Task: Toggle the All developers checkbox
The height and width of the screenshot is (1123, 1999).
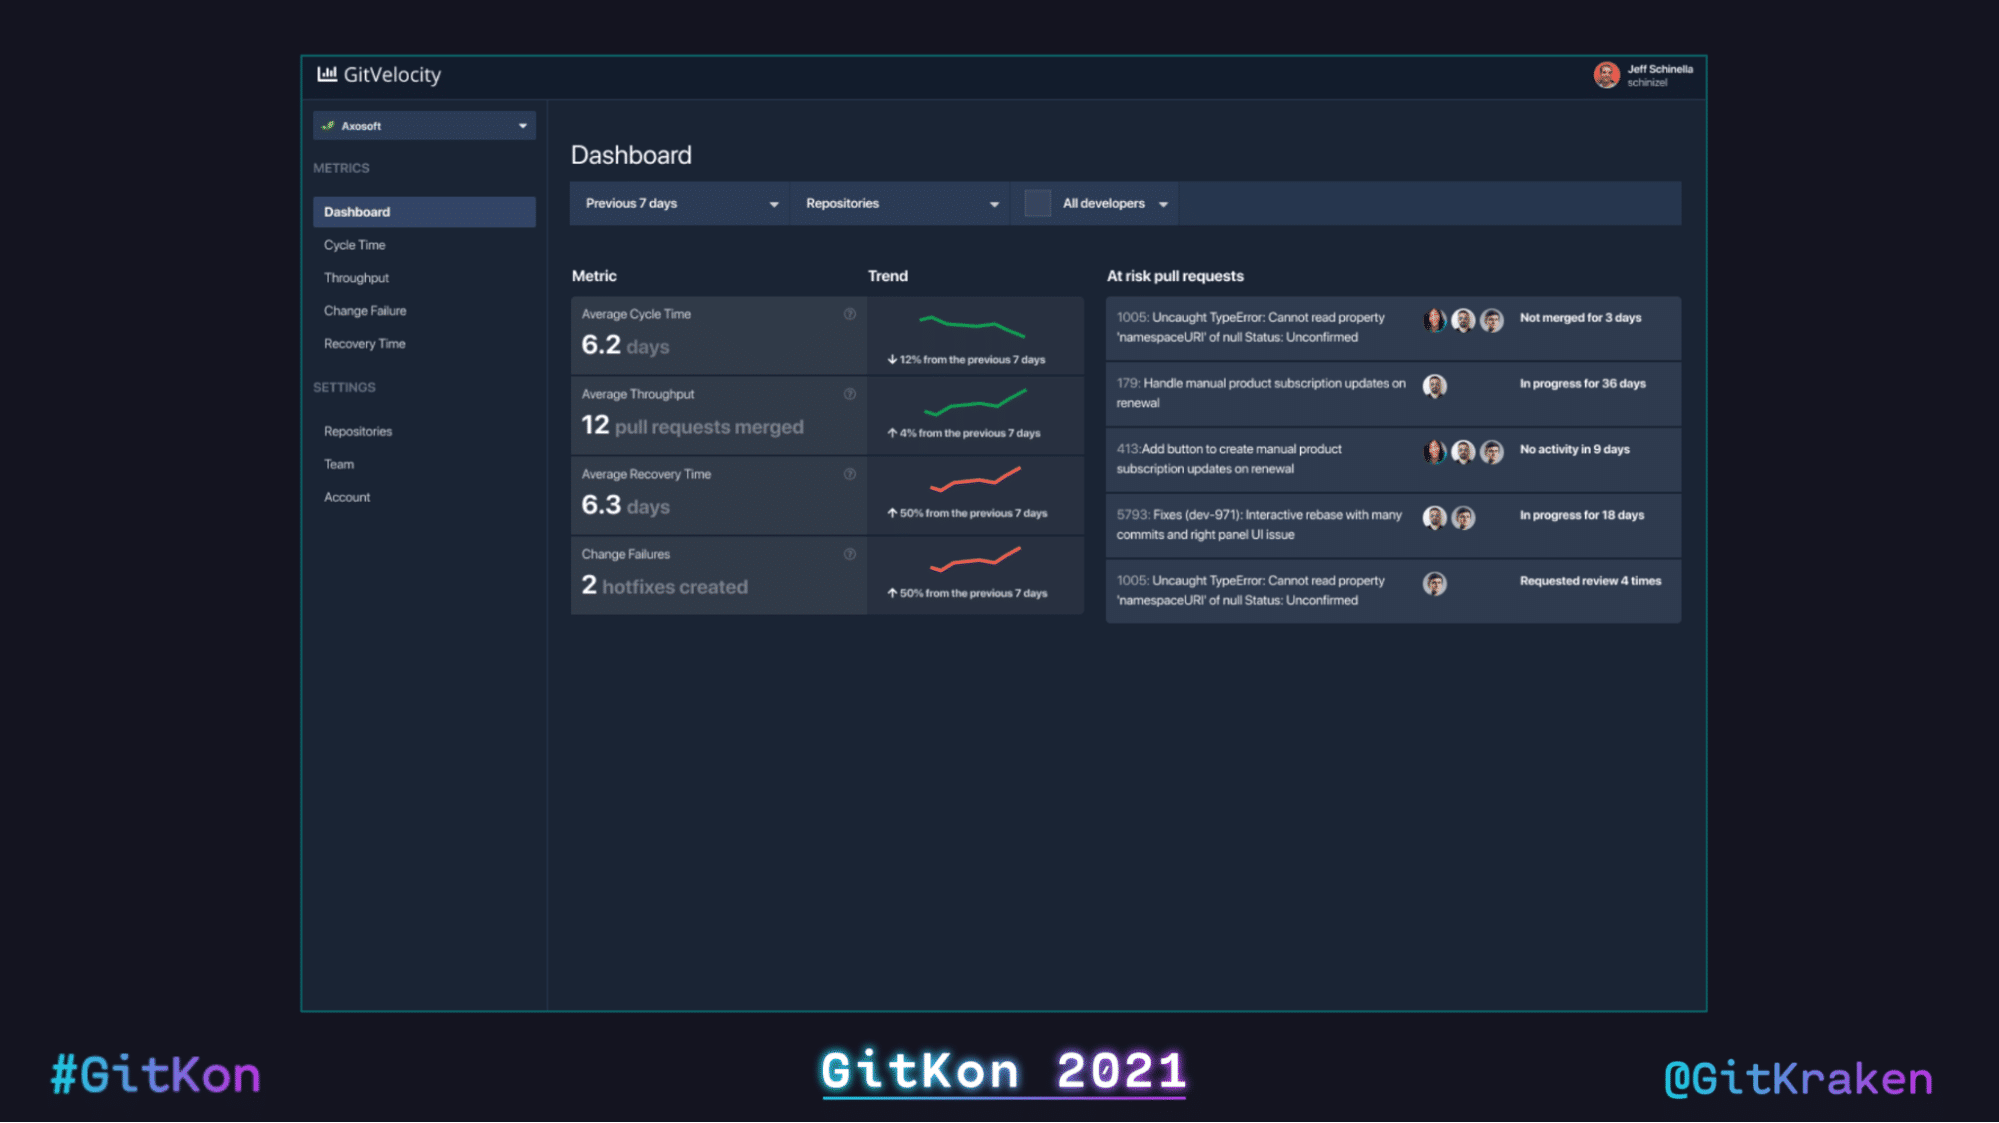Action: coord(1037,203)
